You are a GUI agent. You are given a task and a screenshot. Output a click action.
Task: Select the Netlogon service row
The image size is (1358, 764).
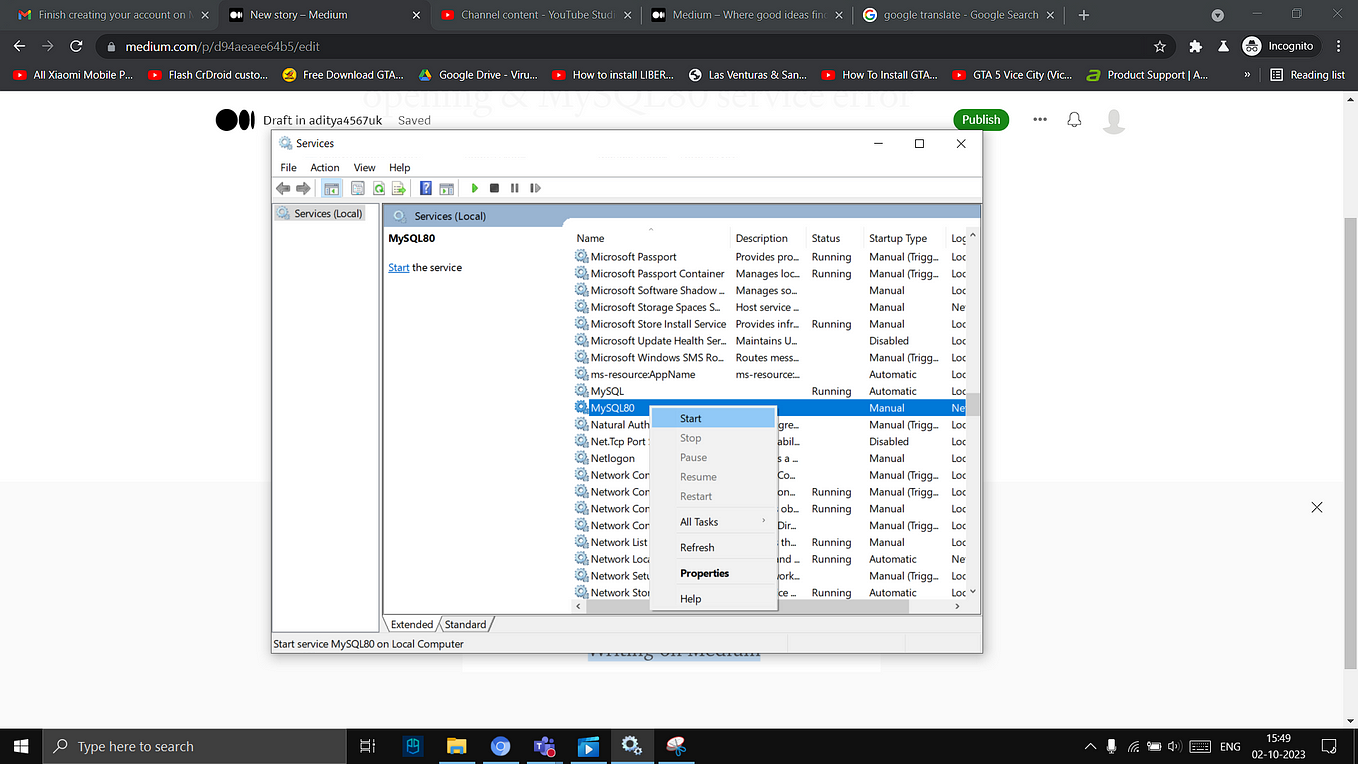770,458
